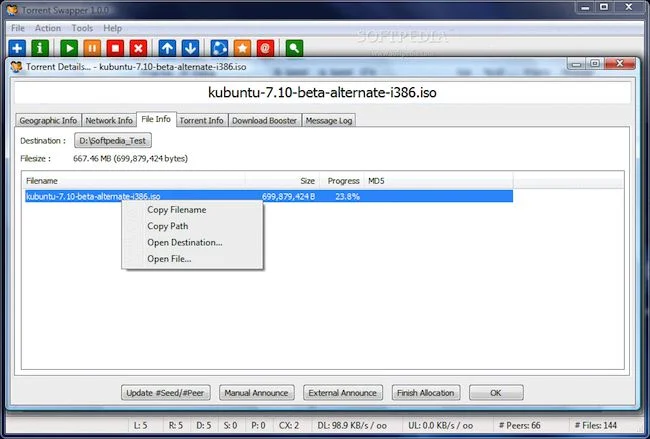Click the External Announce button

coord(342,393)
